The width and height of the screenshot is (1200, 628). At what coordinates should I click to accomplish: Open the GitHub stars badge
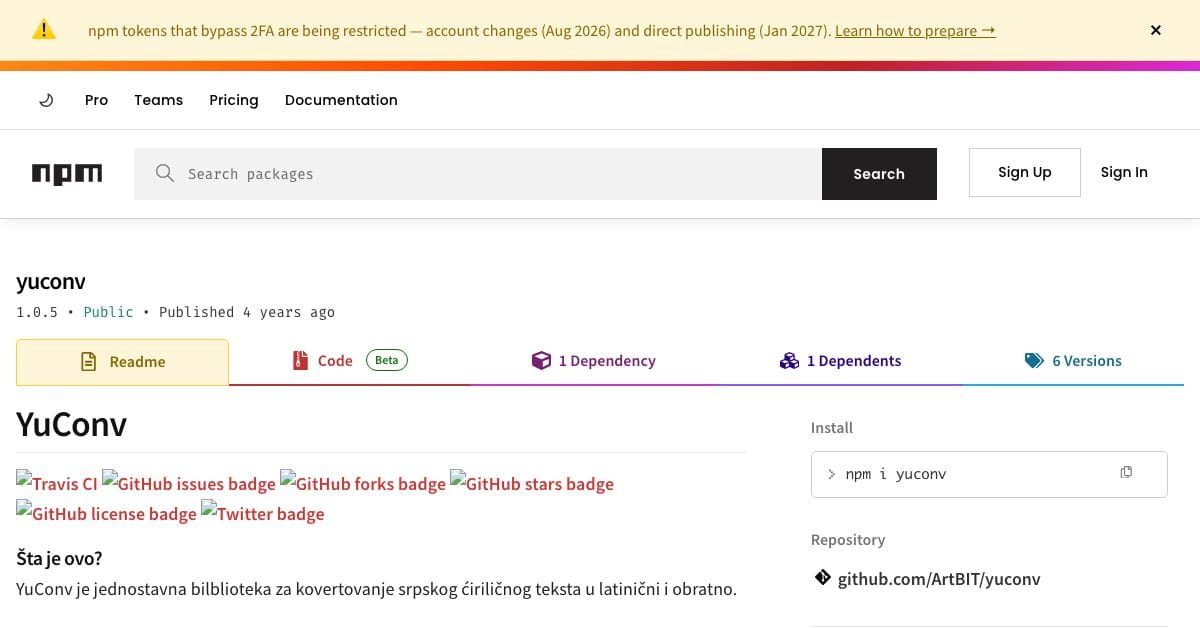tap(532, 483)
